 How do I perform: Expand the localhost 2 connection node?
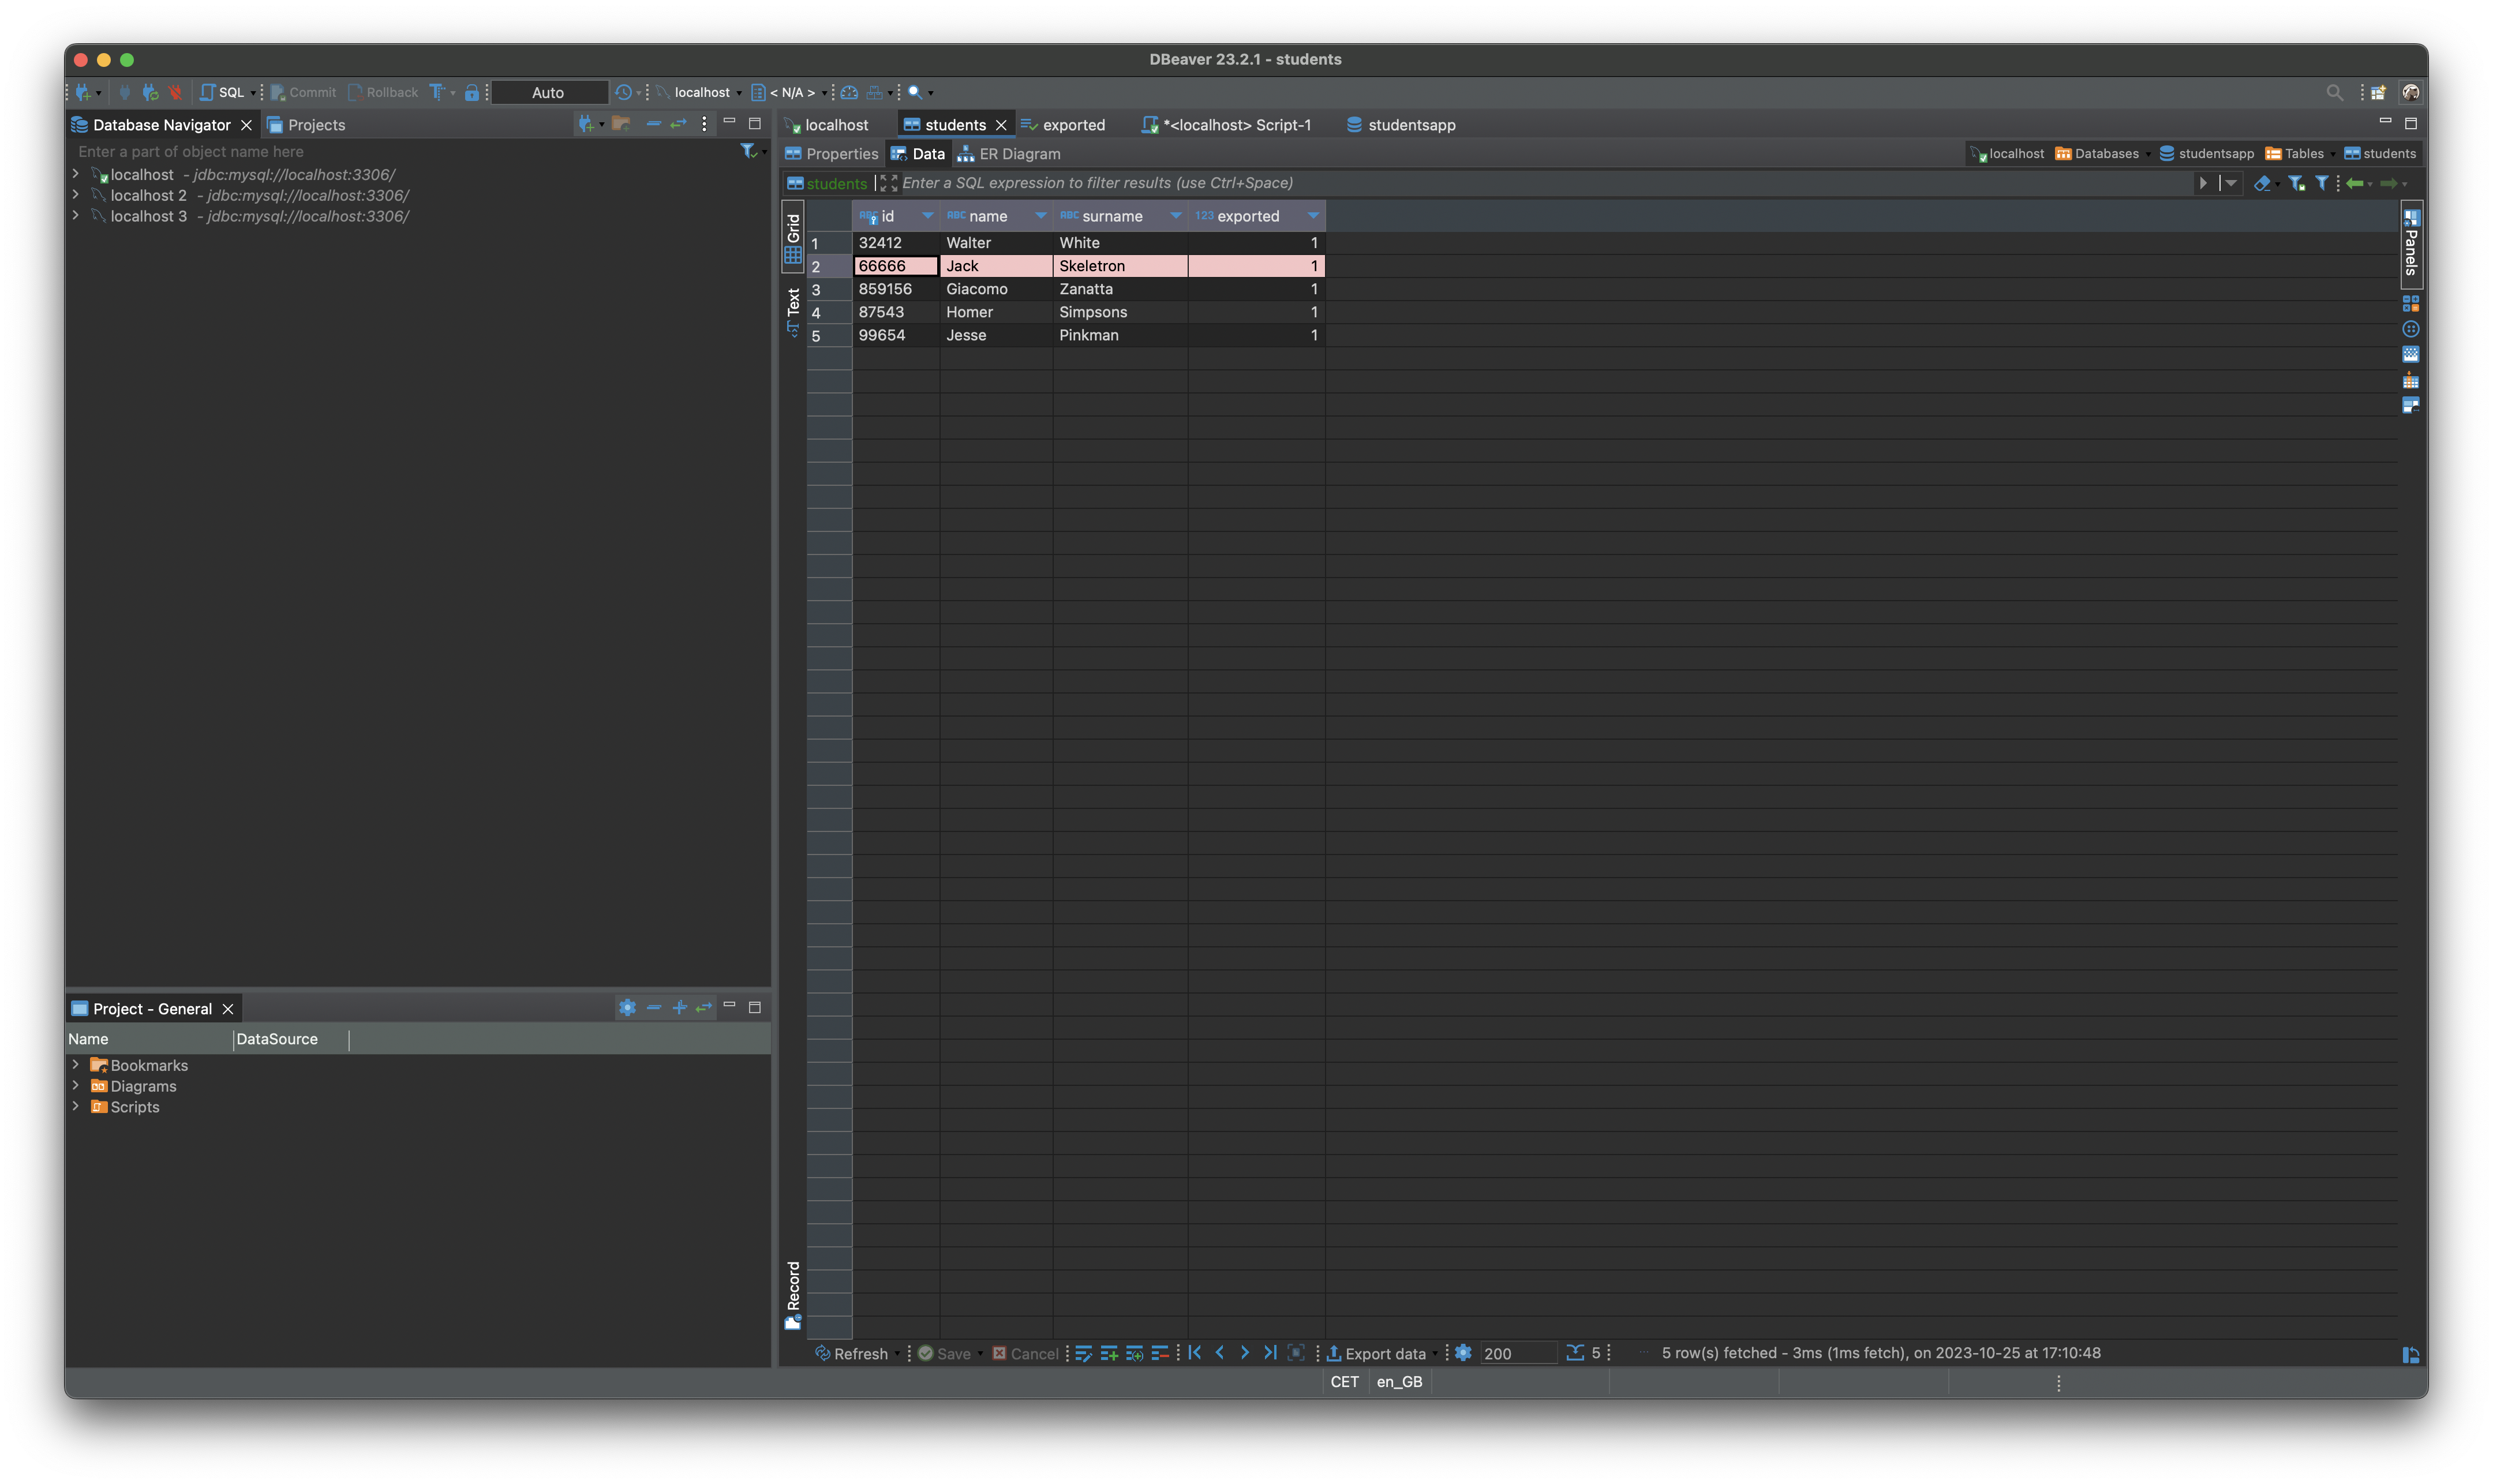pos(76,195)
